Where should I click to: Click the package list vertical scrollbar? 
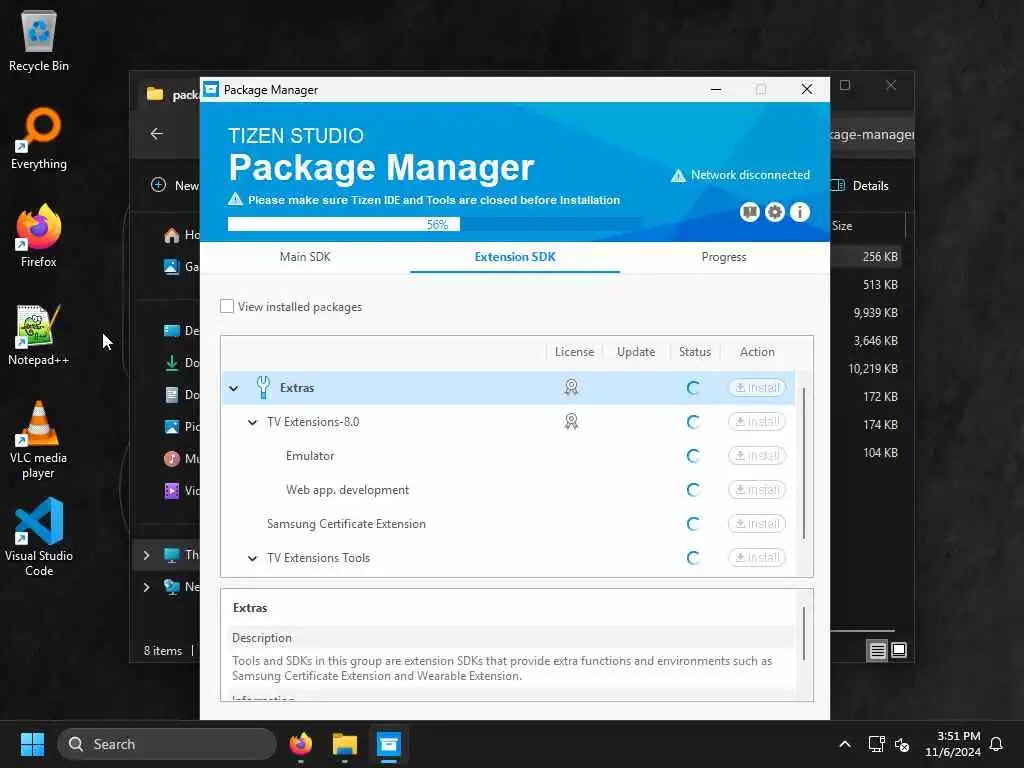[x=804, y=464]
